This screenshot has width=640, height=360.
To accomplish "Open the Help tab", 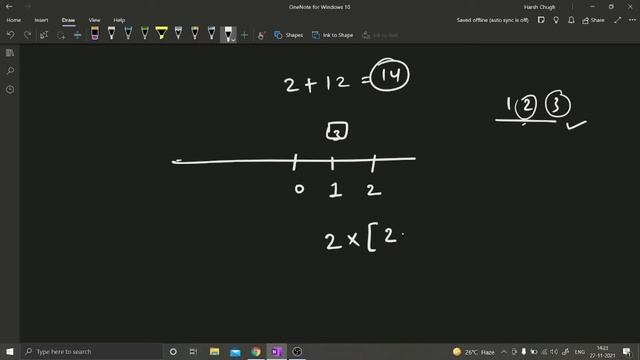I will pyautogui.click(x=119, y=20).
